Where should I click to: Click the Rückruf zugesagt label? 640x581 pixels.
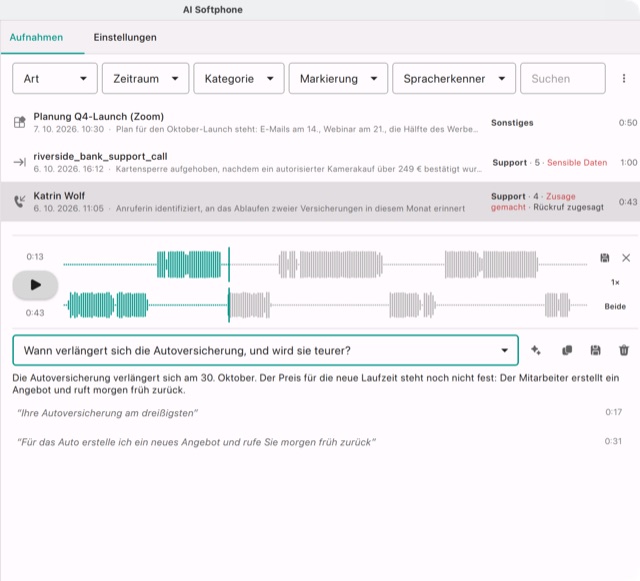click(569, 207)
